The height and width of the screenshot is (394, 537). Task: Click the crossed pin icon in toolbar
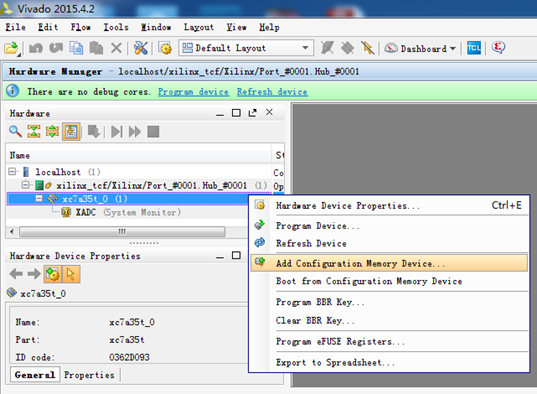[x=368, y=48]
